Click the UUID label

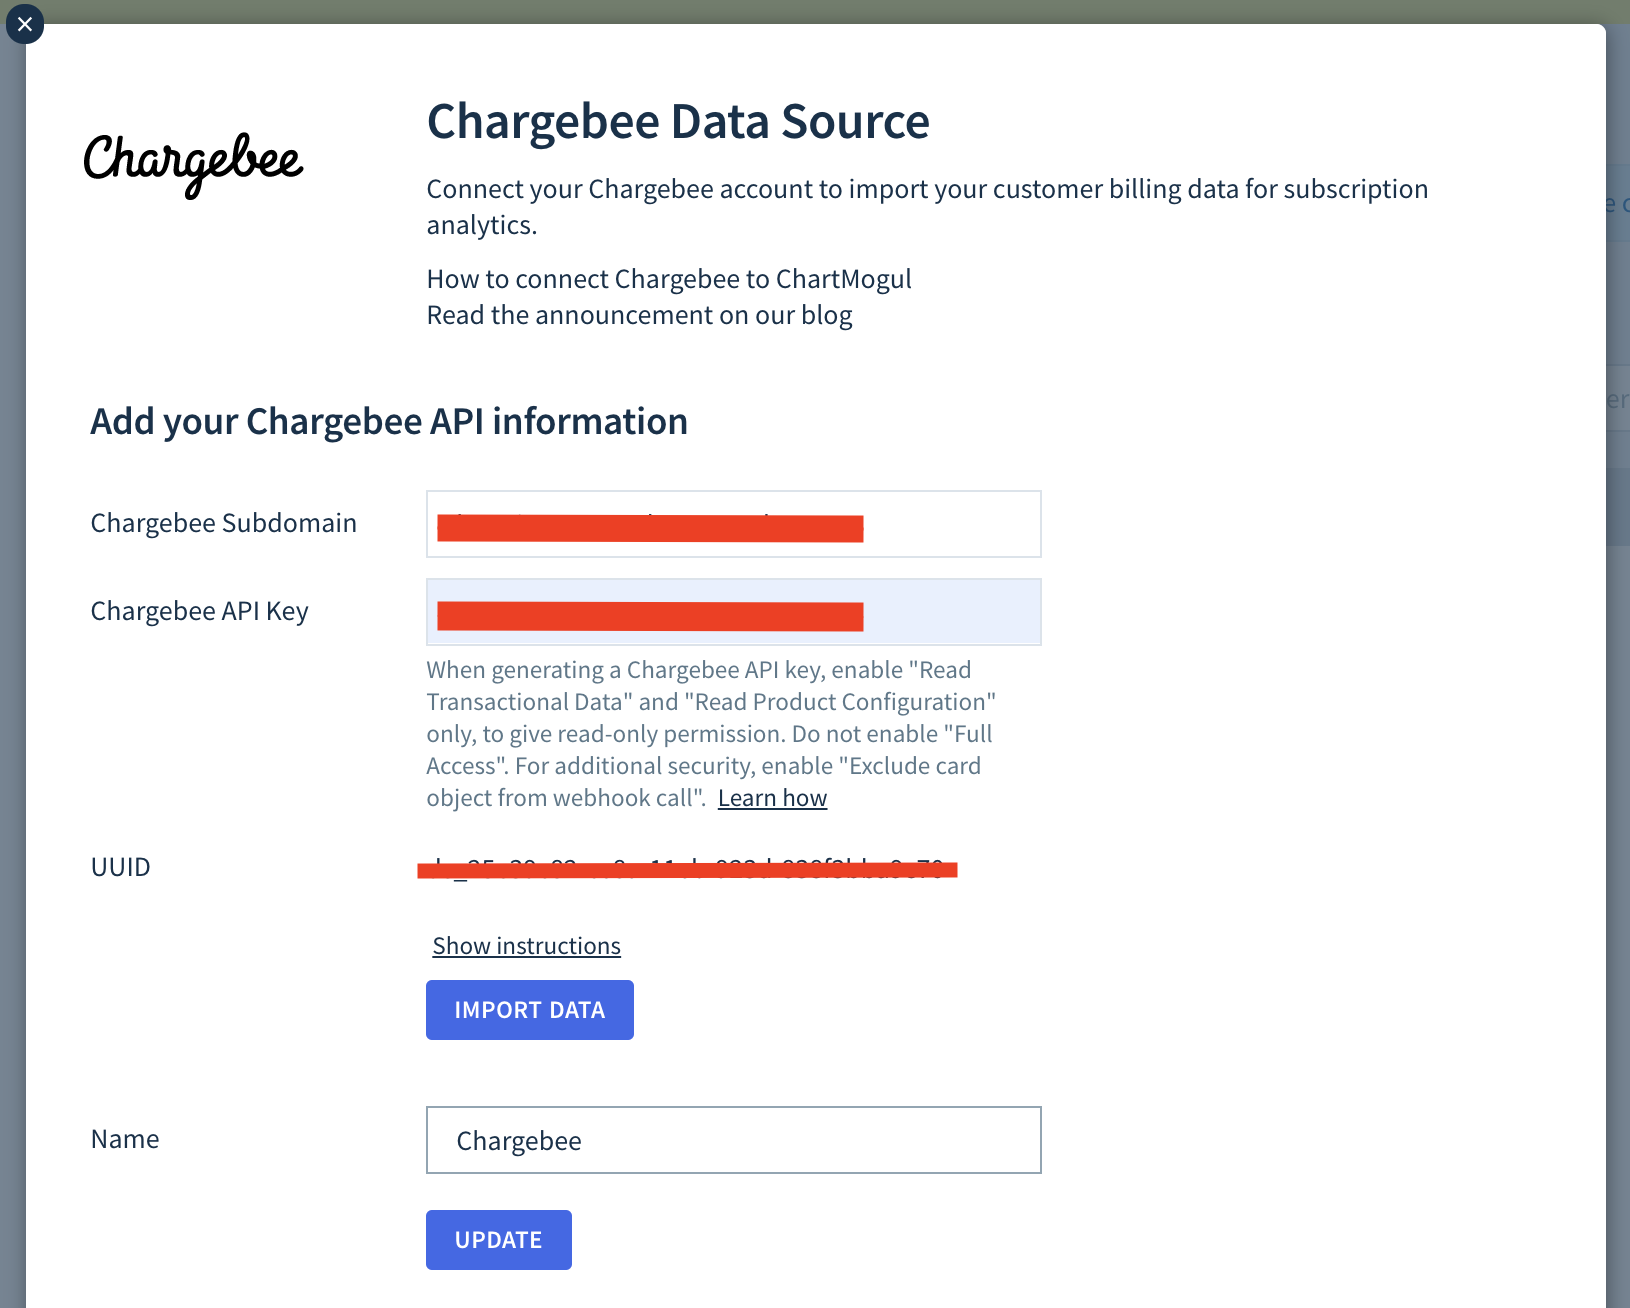click(x=121, y=867)
